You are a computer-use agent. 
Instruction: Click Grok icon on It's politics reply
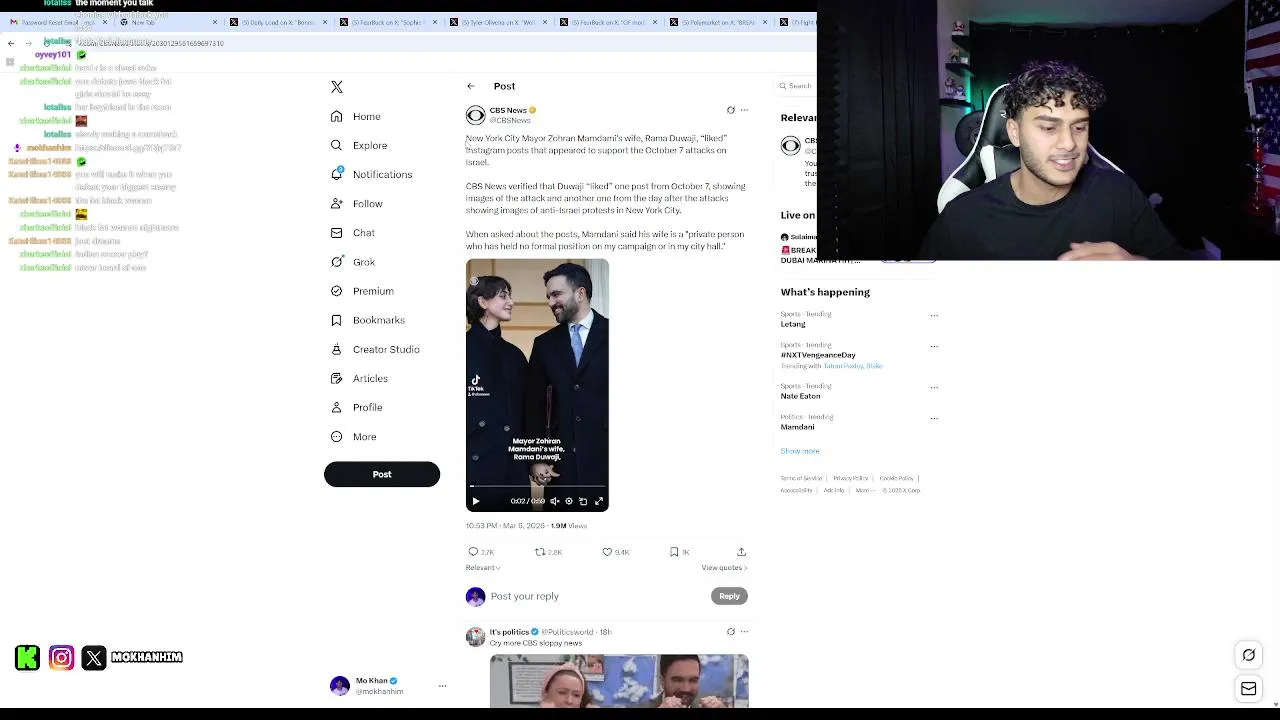(x=730, y=632)
